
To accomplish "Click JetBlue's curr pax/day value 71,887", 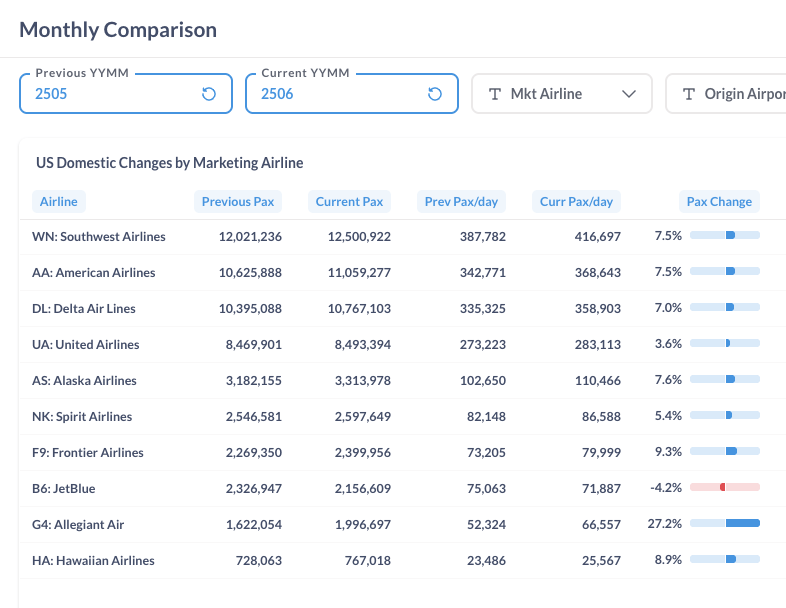I will [x=601, y=489].
